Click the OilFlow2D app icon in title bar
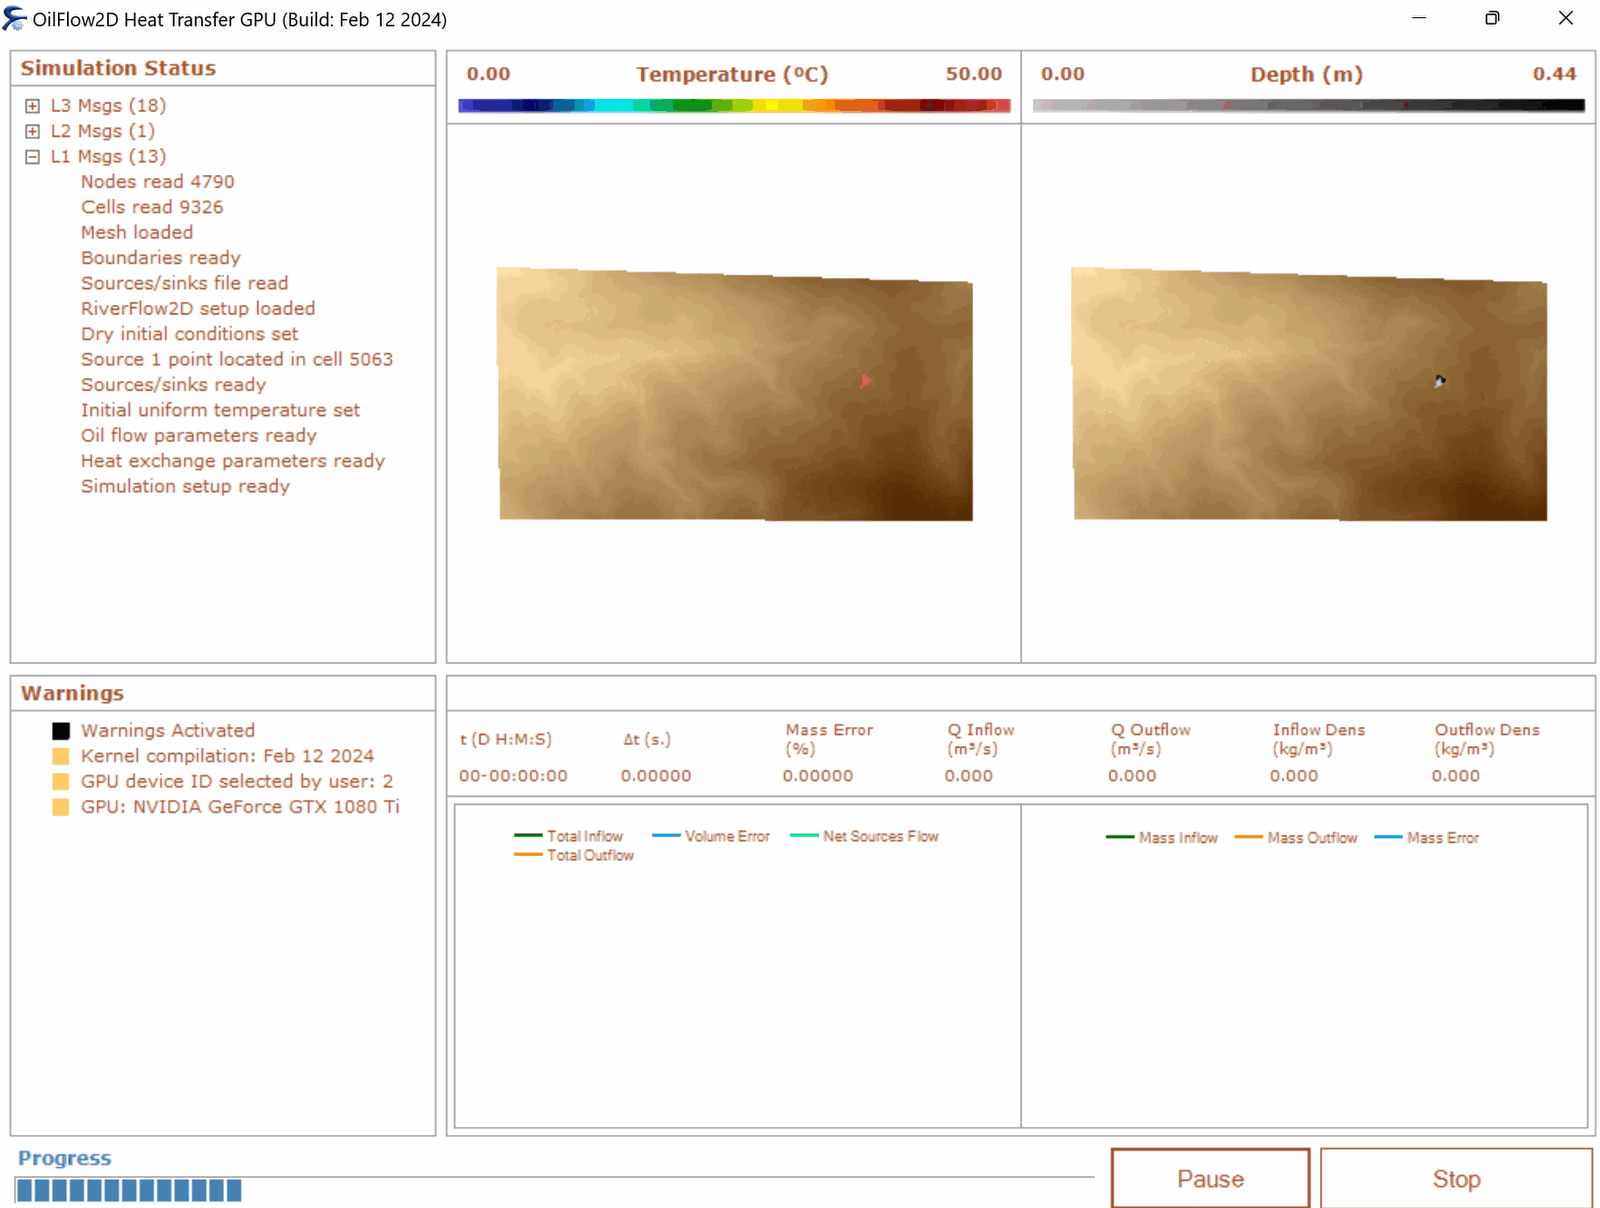 15,19
